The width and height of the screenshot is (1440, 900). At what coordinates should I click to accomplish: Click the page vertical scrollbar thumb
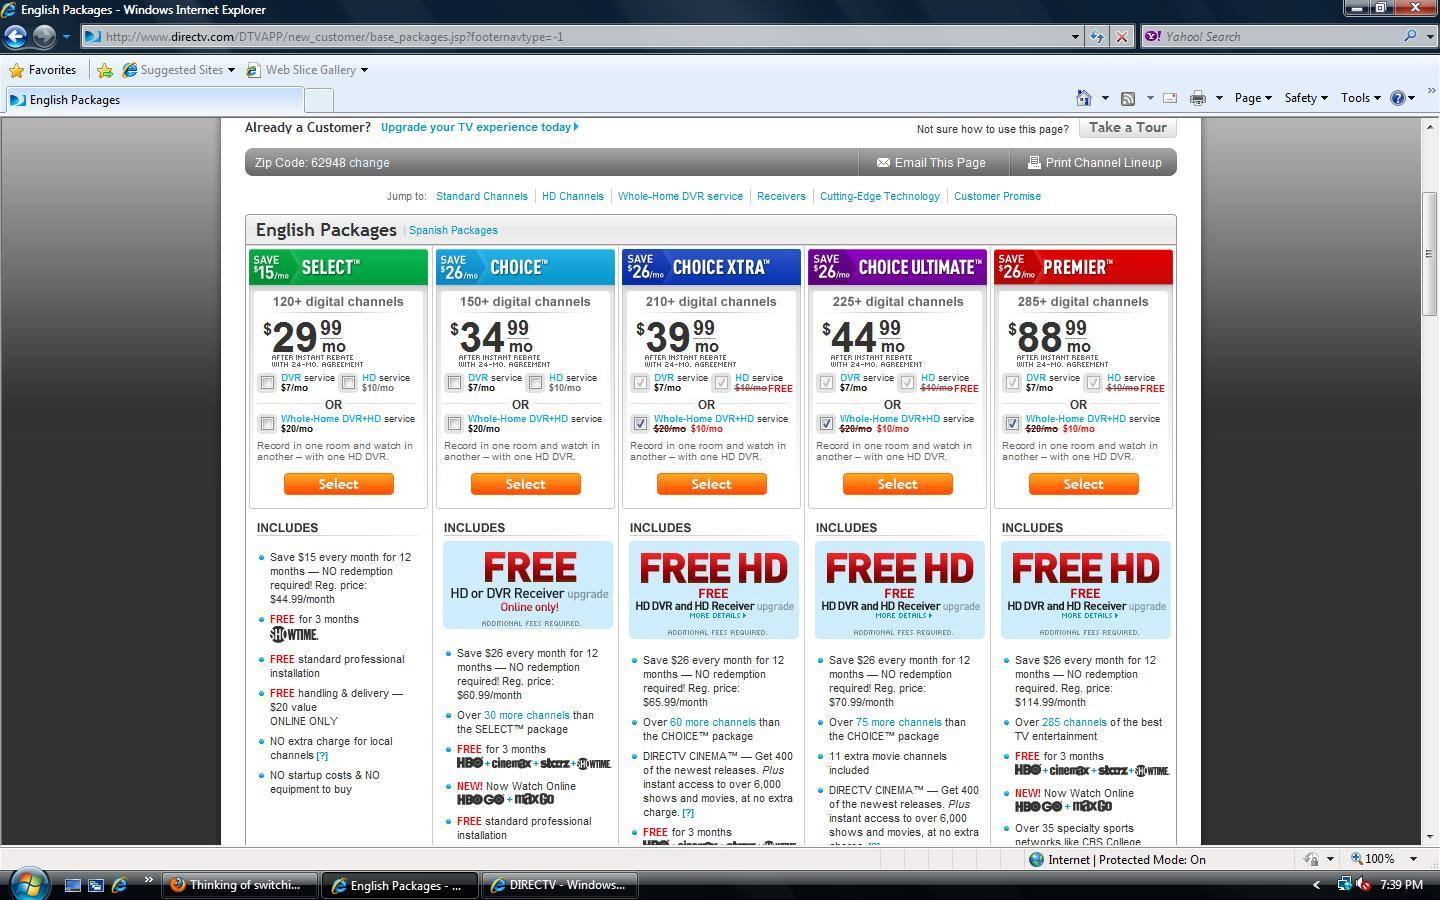point(1430,253)
